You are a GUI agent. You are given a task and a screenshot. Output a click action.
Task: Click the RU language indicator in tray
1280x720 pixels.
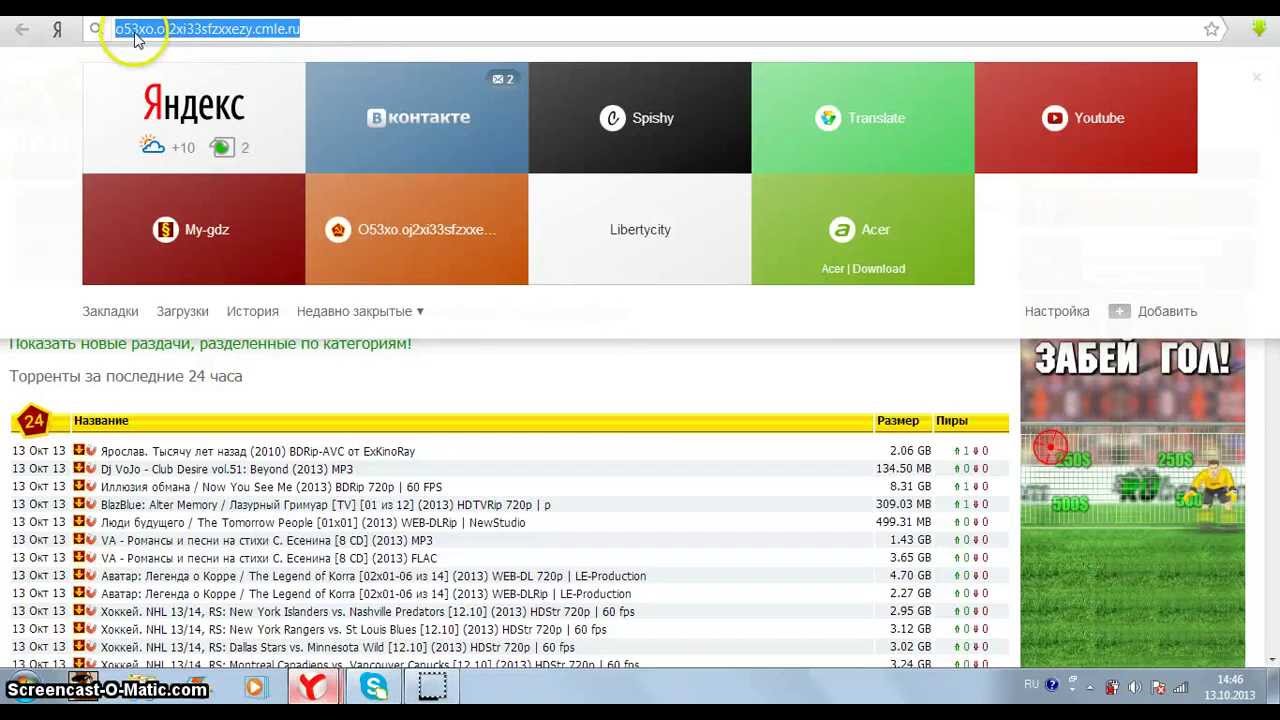(x=1031, y=685)
